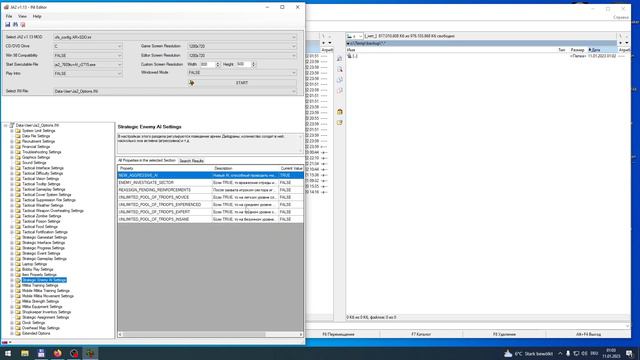Click the volume icon in system tray
The width and height of the screenshot is (640, 360).
tap(584, 353)
